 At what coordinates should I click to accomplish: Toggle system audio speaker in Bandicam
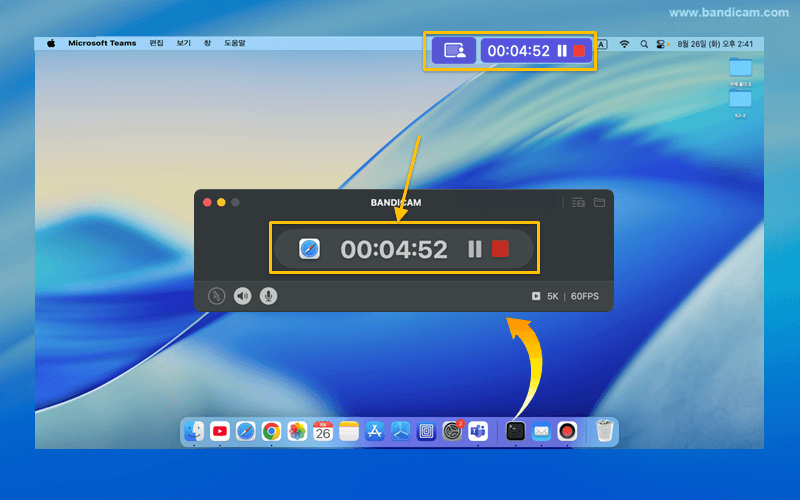(243, 296)
